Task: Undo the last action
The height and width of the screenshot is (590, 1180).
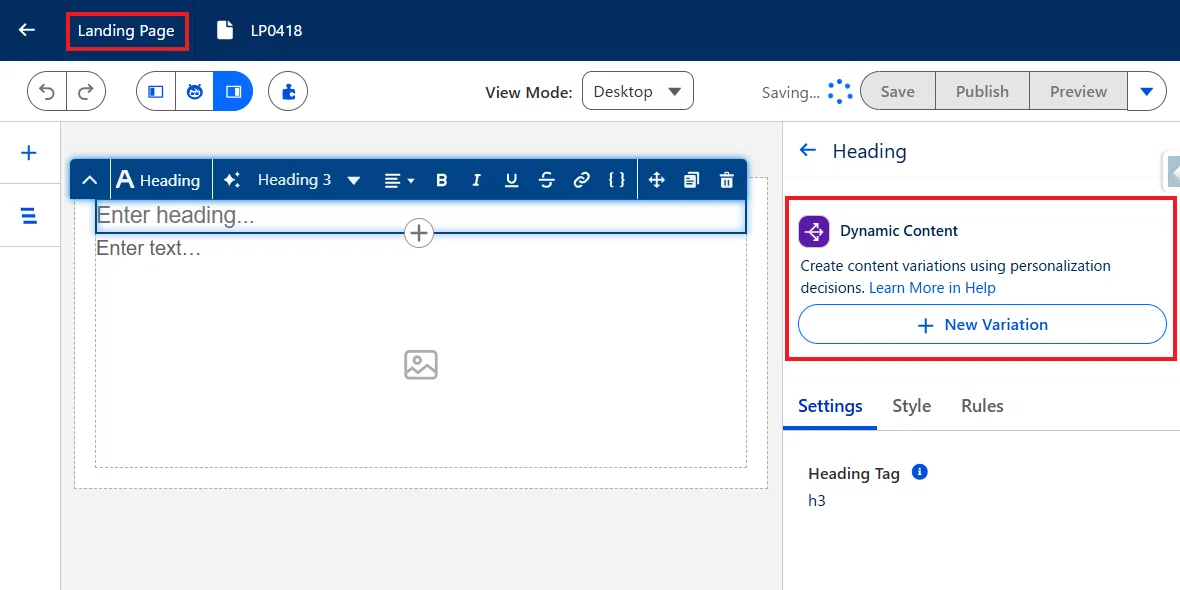Action: coord(47,92)
